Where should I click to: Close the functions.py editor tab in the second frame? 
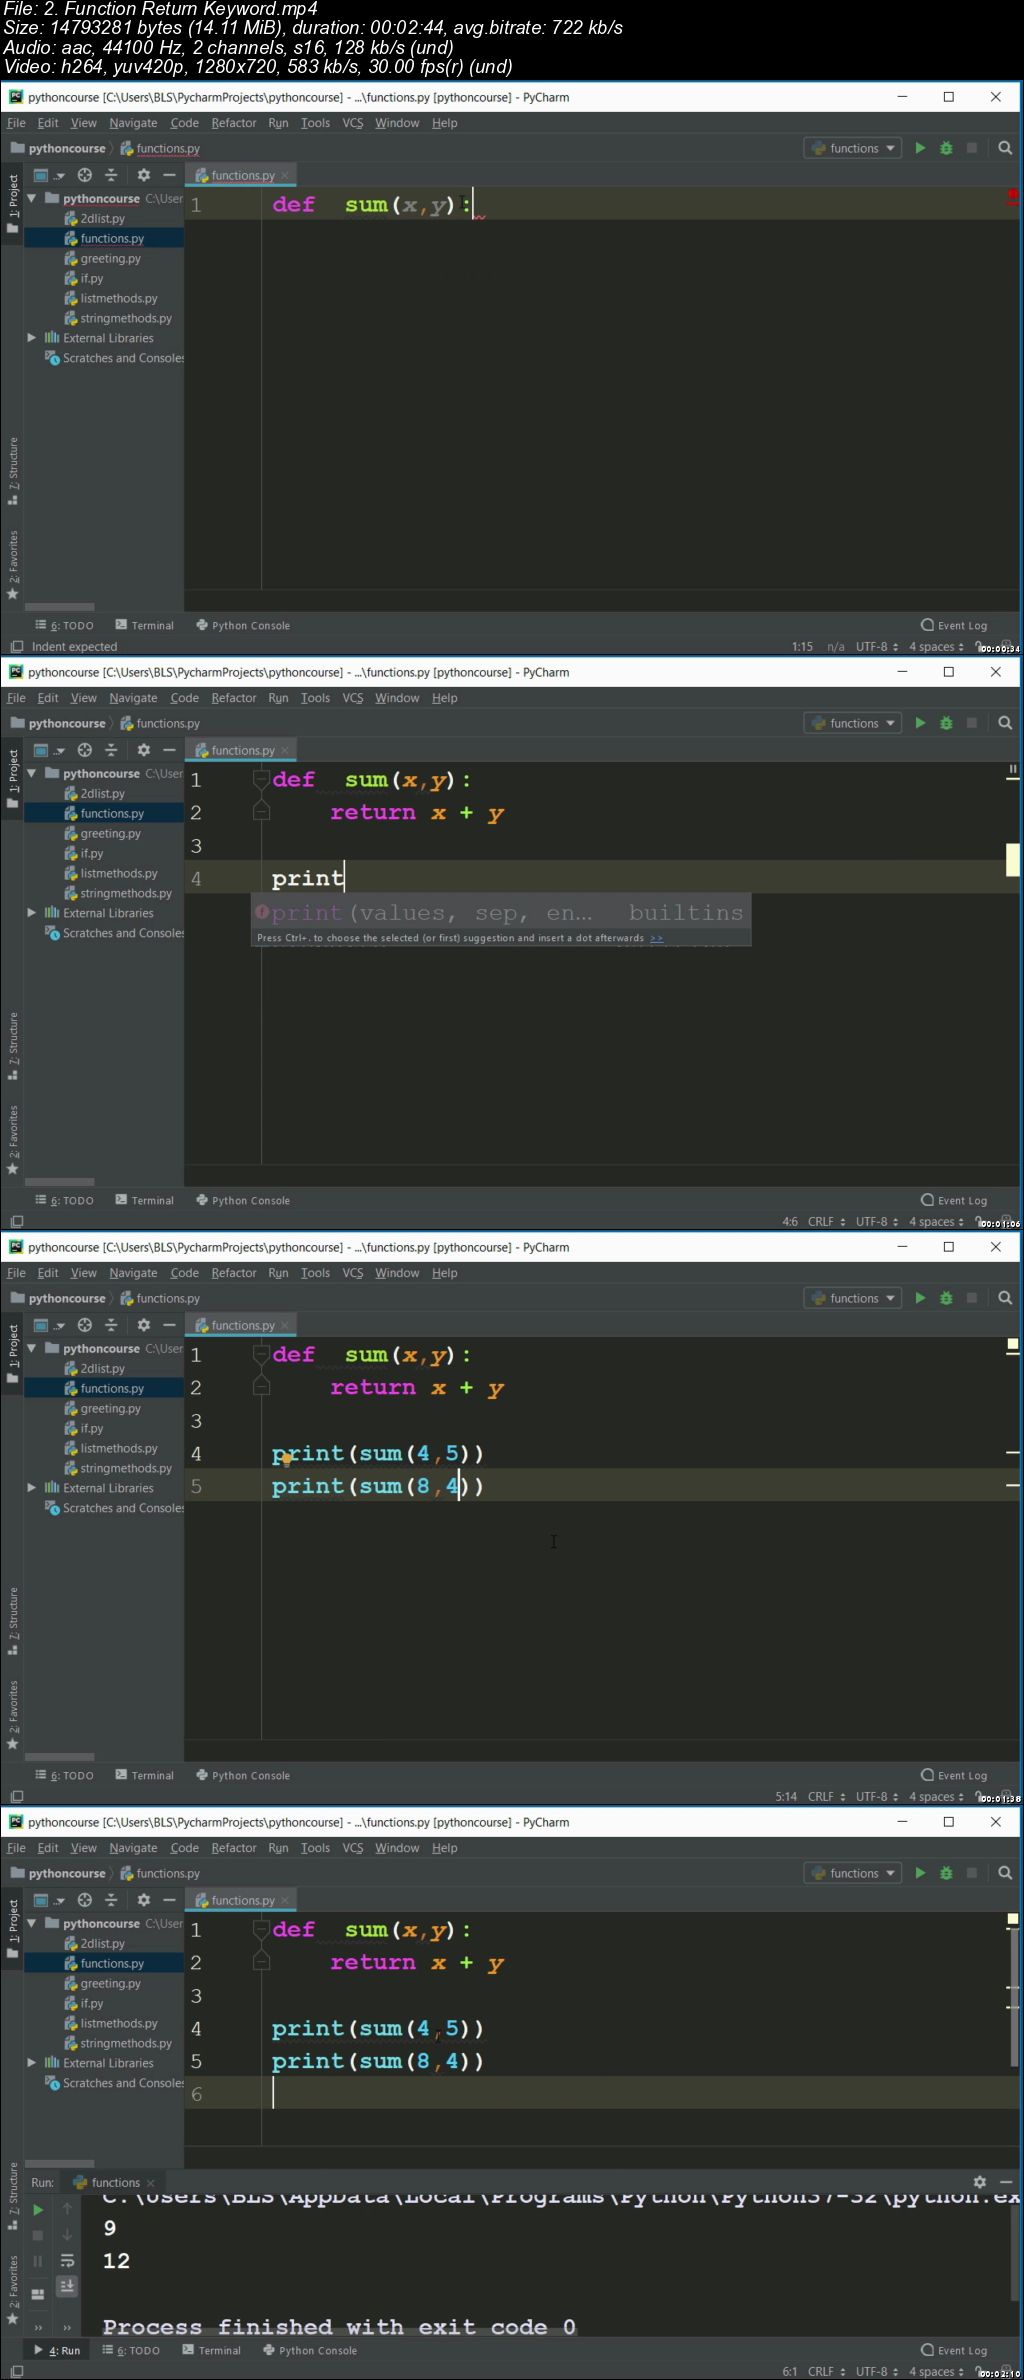(x=285, y=750)
